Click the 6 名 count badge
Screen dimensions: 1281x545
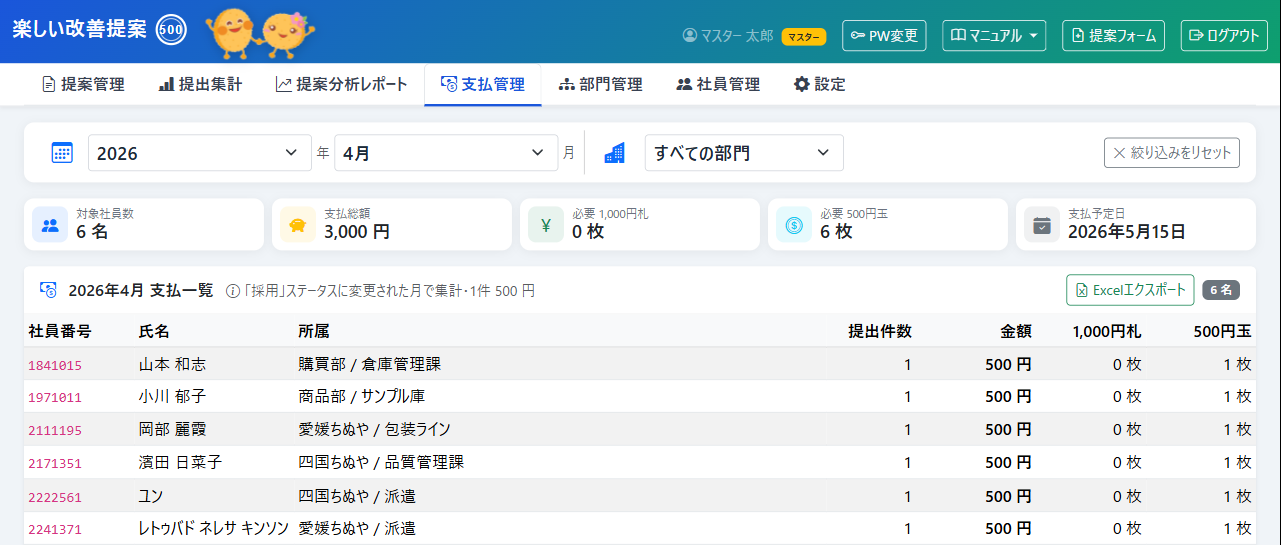pyautogui.click(x=1222, y=290)
